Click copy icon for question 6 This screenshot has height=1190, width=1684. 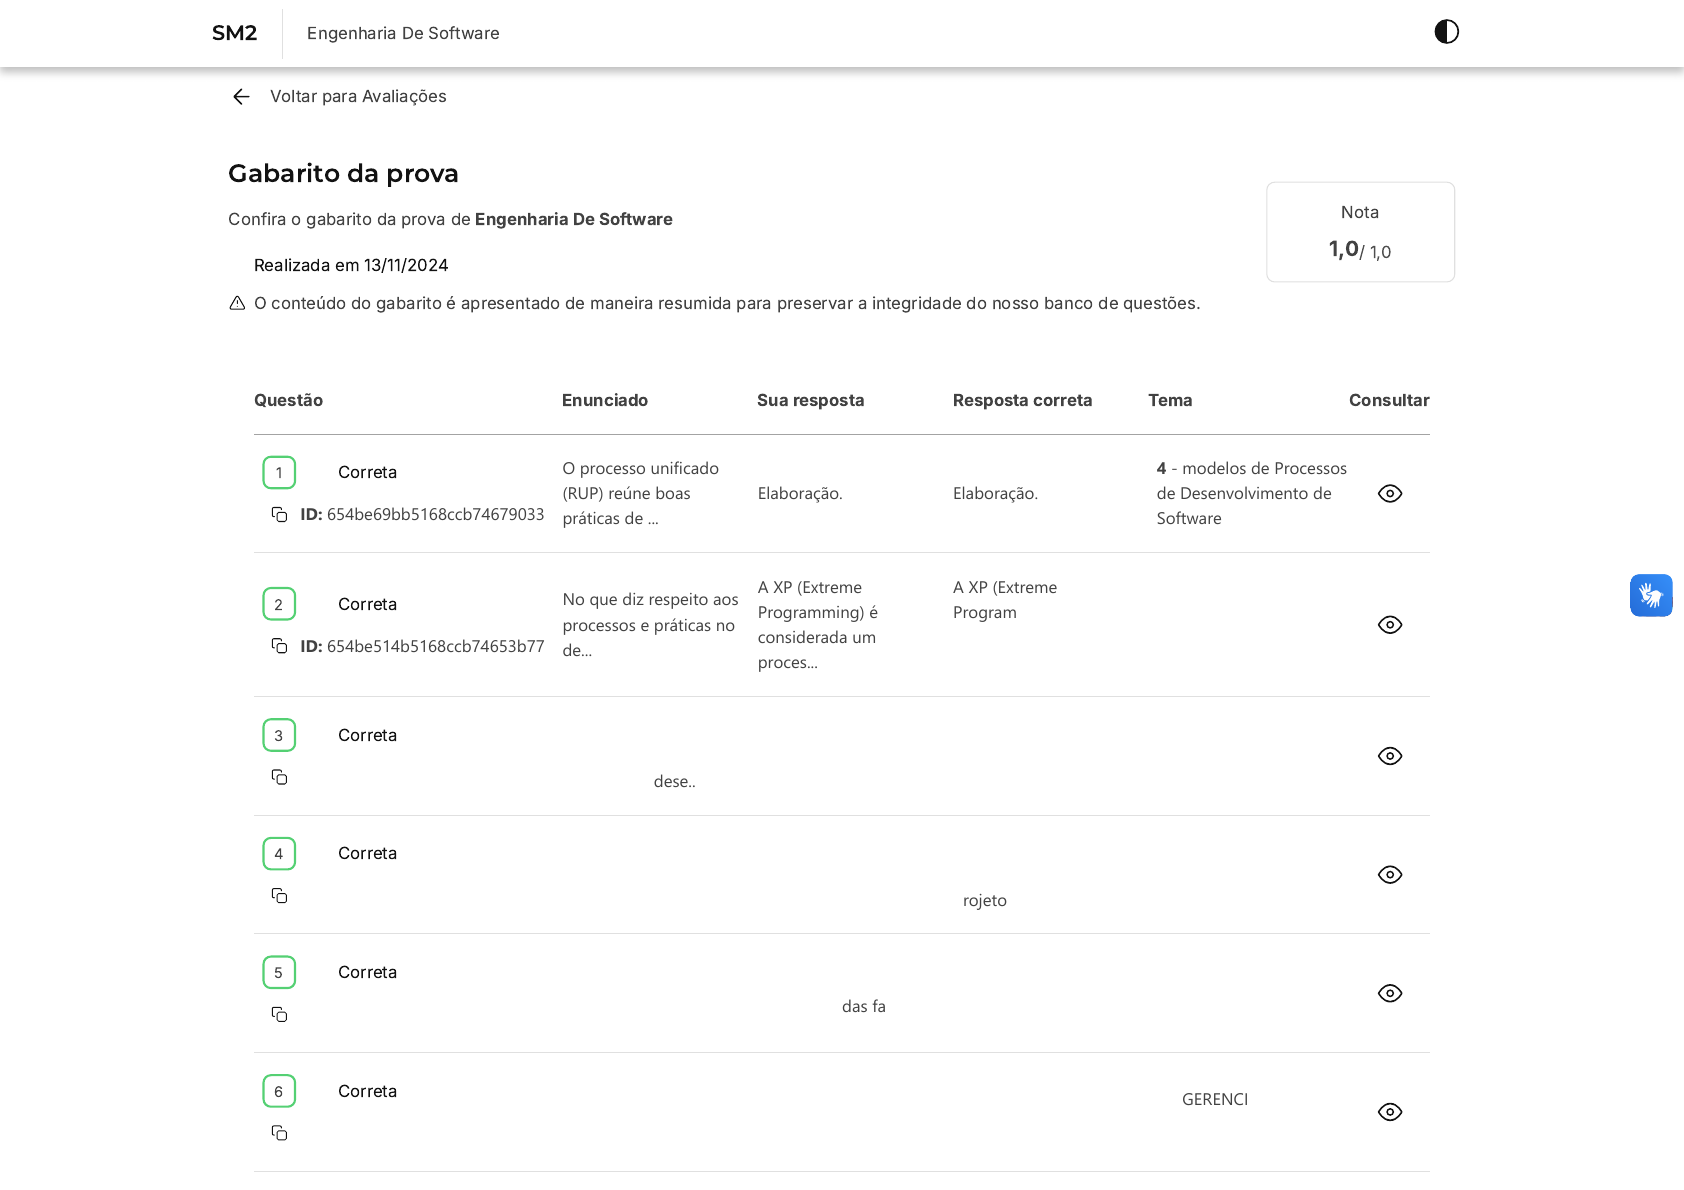point(279,1133)
